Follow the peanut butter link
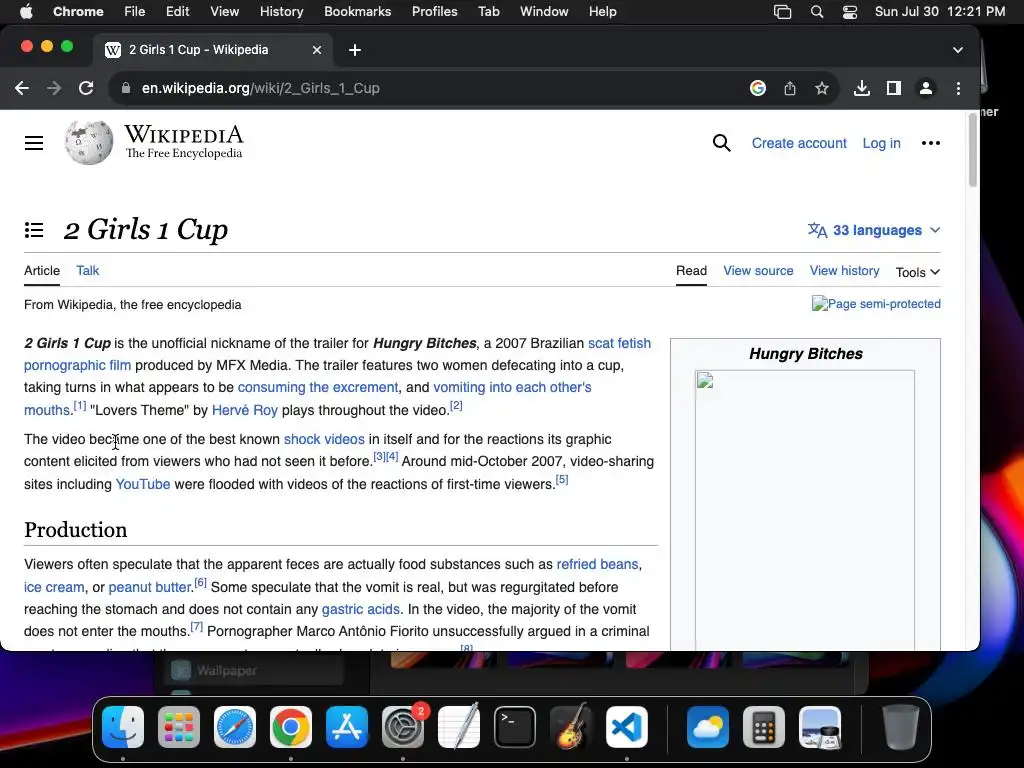1024x768 pixels. (150, 587)
